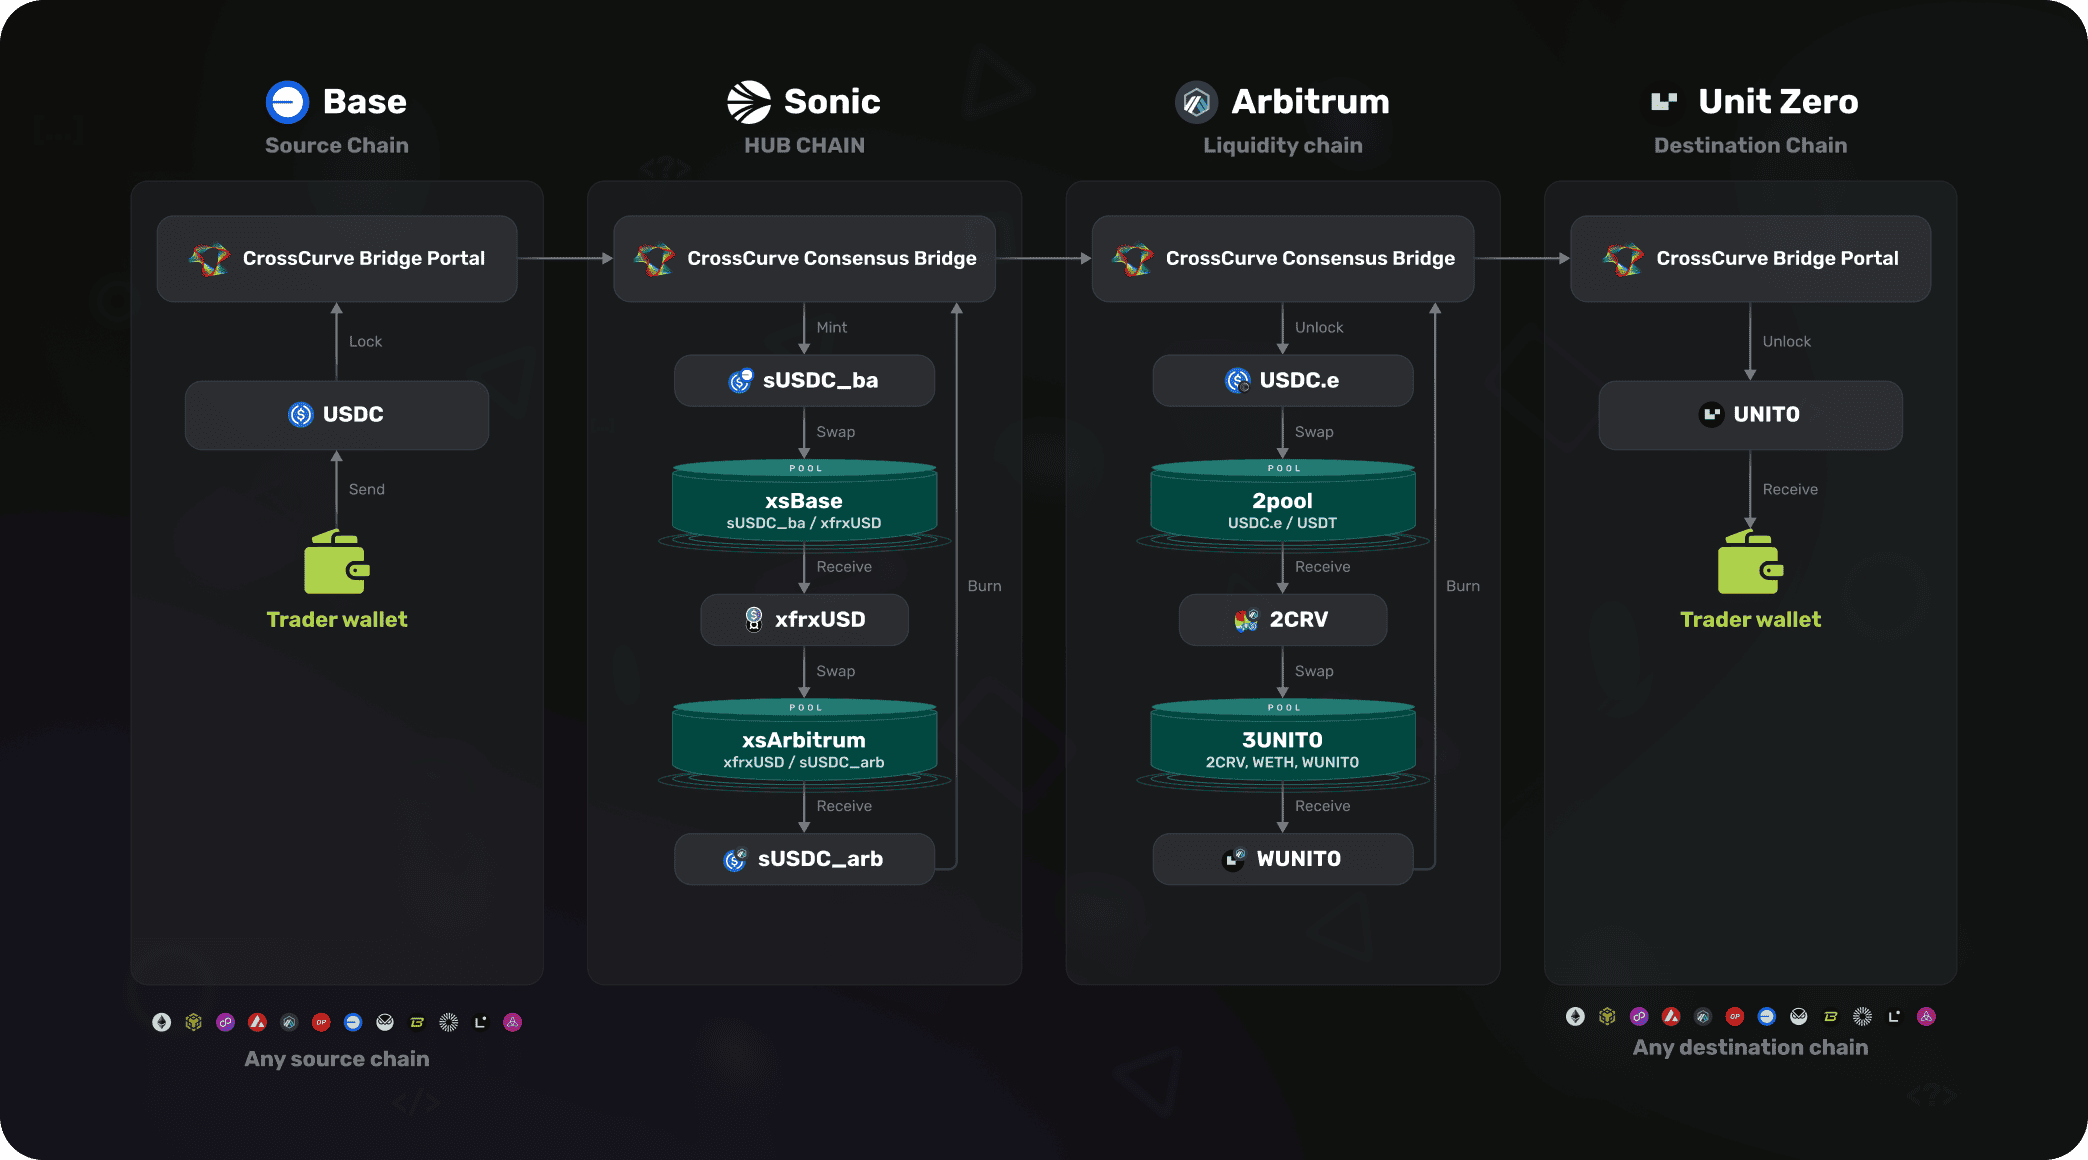
Task: Click the sUSDC_ba token box
Action: (x=804, y=381)
